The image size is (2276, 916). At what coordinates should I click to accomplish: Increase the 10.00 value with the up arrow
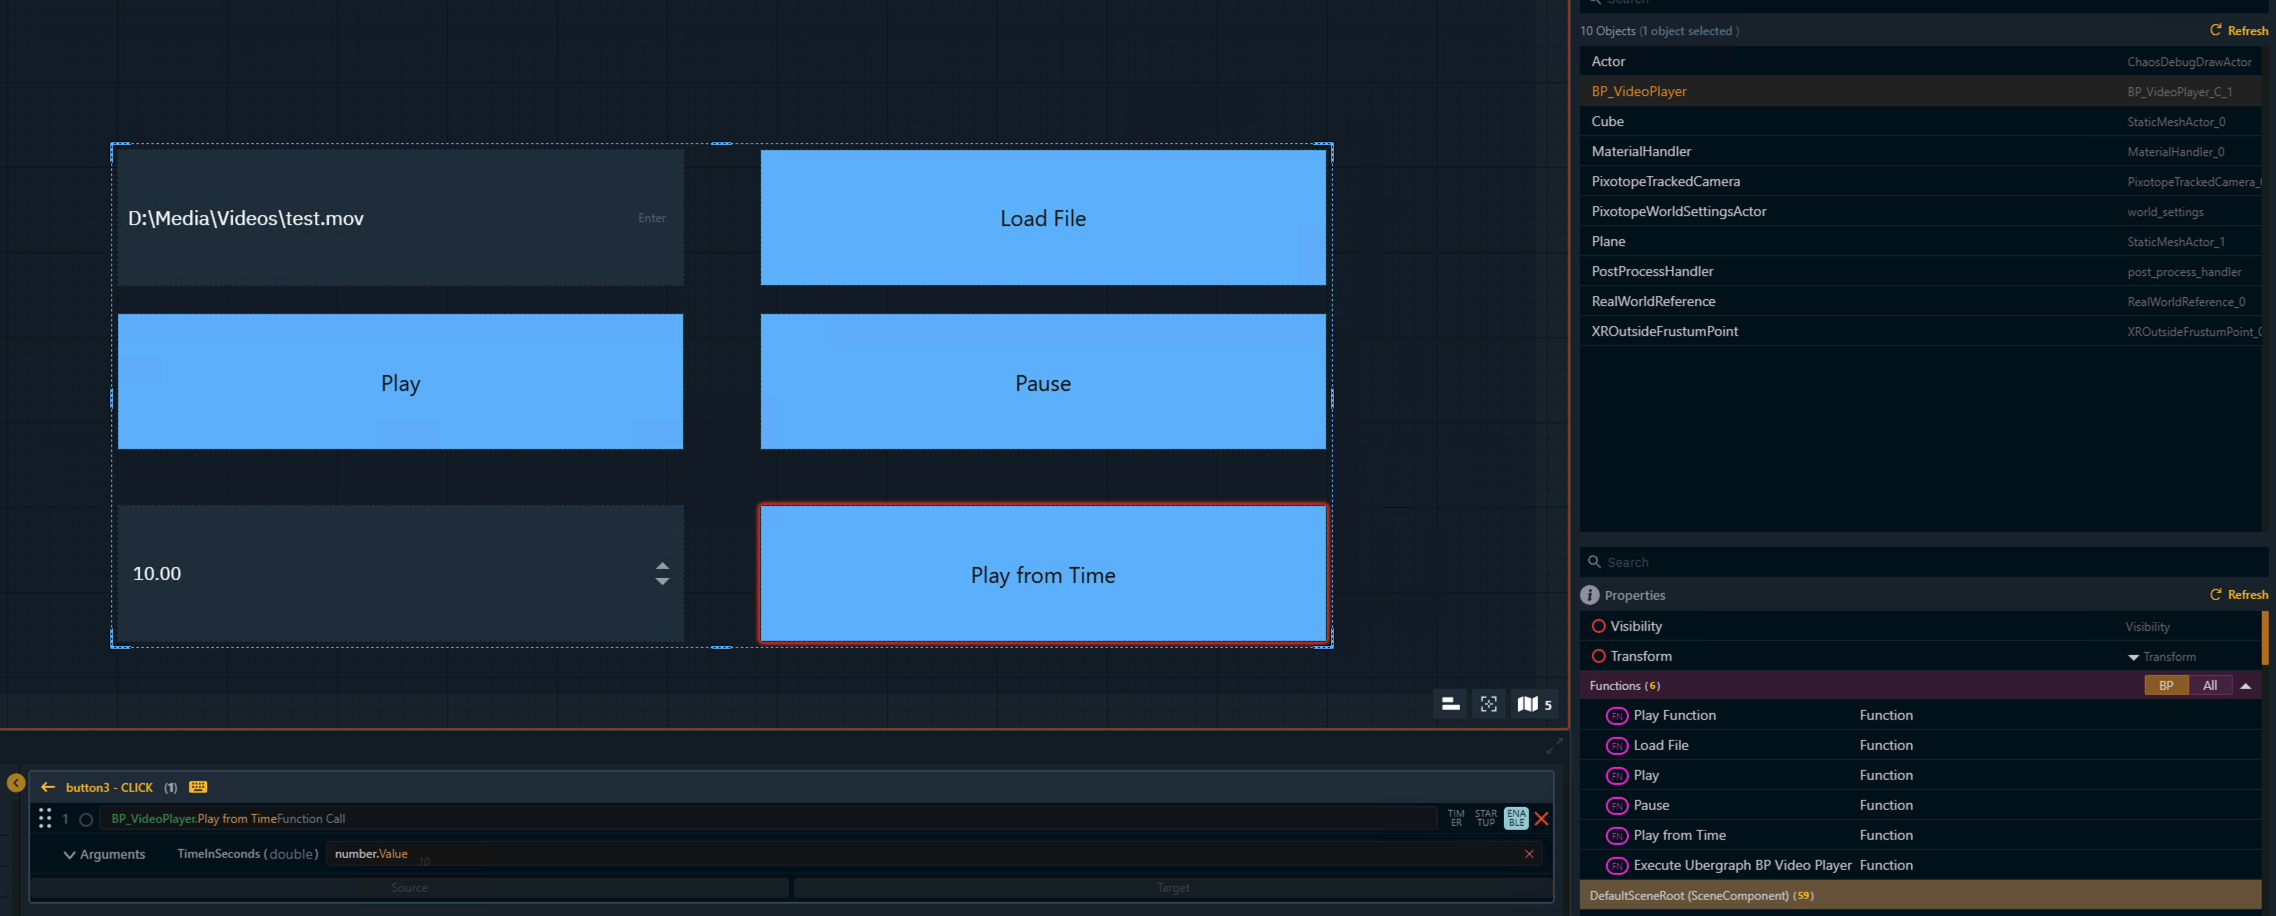(x=662, y=566)
